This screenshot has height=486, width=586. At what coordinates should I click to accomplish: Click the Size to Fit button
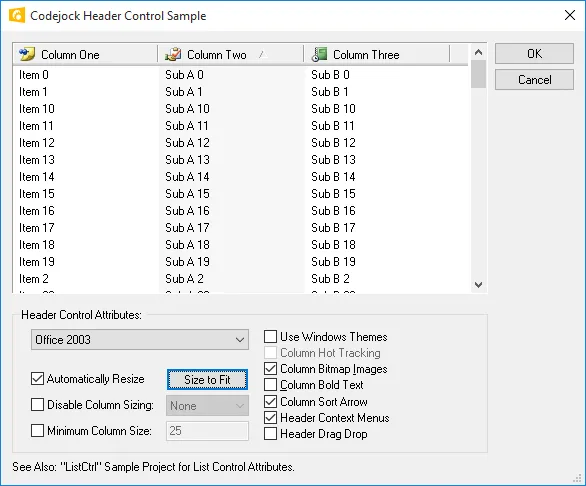(207, 379)
